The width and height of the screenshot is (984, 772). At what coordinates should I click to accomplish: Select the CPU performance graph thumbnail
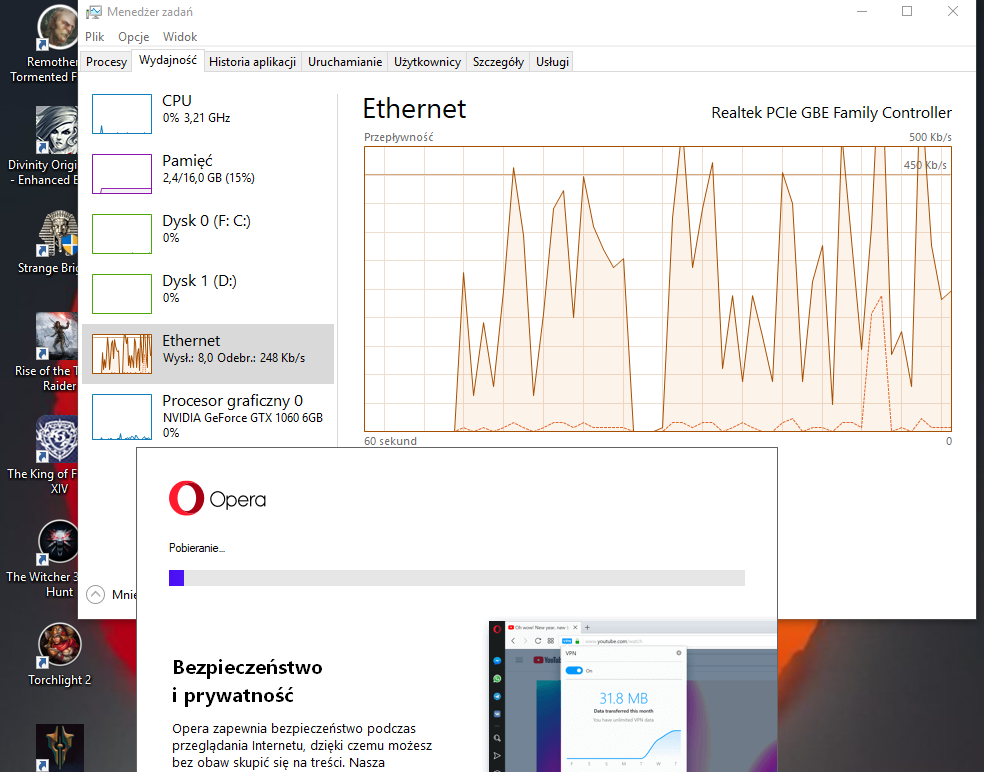(x=122, y=114)
